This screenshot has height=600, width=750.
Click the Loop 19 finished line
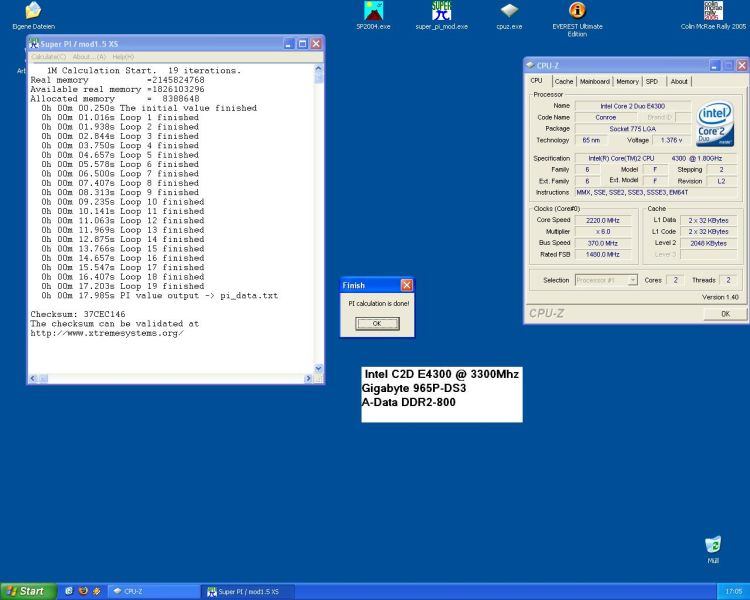pos(123,286)
